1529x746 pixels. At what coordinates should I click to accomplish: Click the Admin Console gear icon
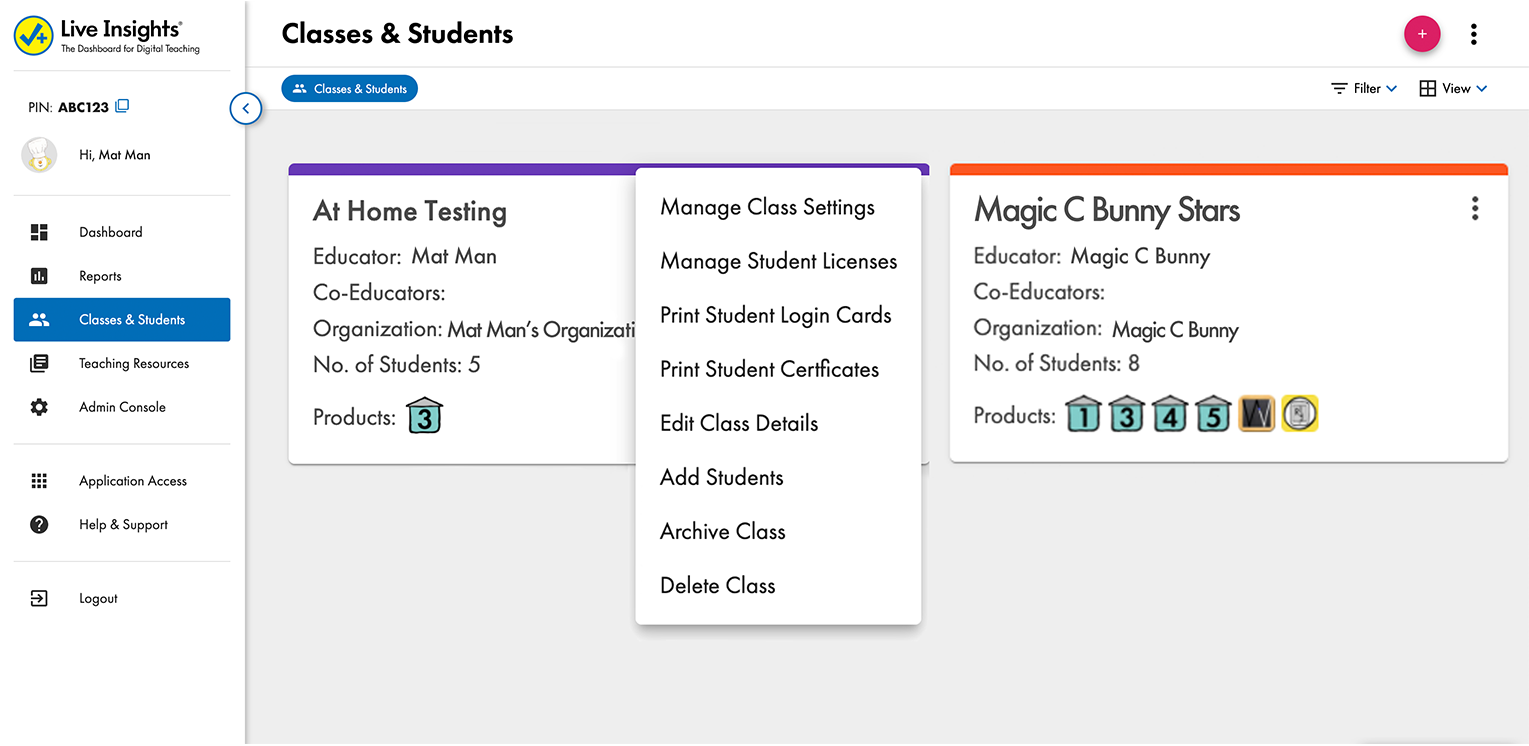pos(39,407)
